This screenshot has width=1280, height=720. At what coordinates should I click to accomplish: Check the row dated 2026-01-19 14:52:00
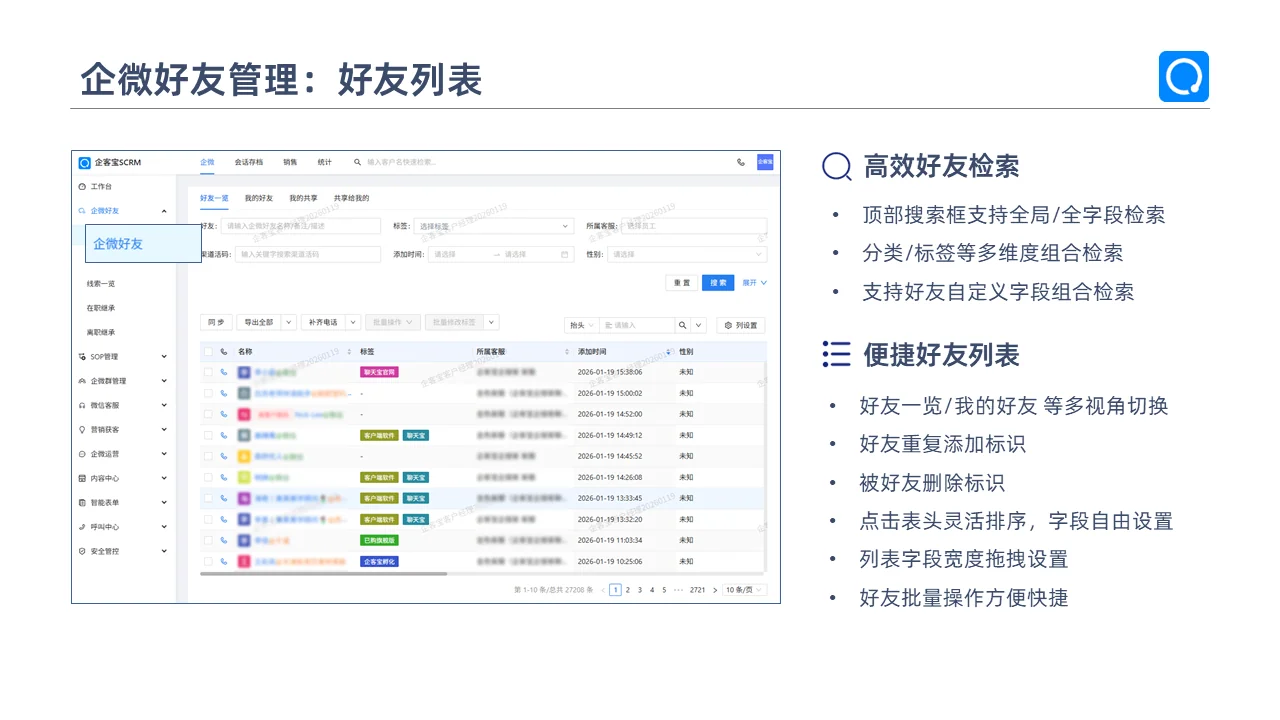pyautogui.click(x=208, y=414)
